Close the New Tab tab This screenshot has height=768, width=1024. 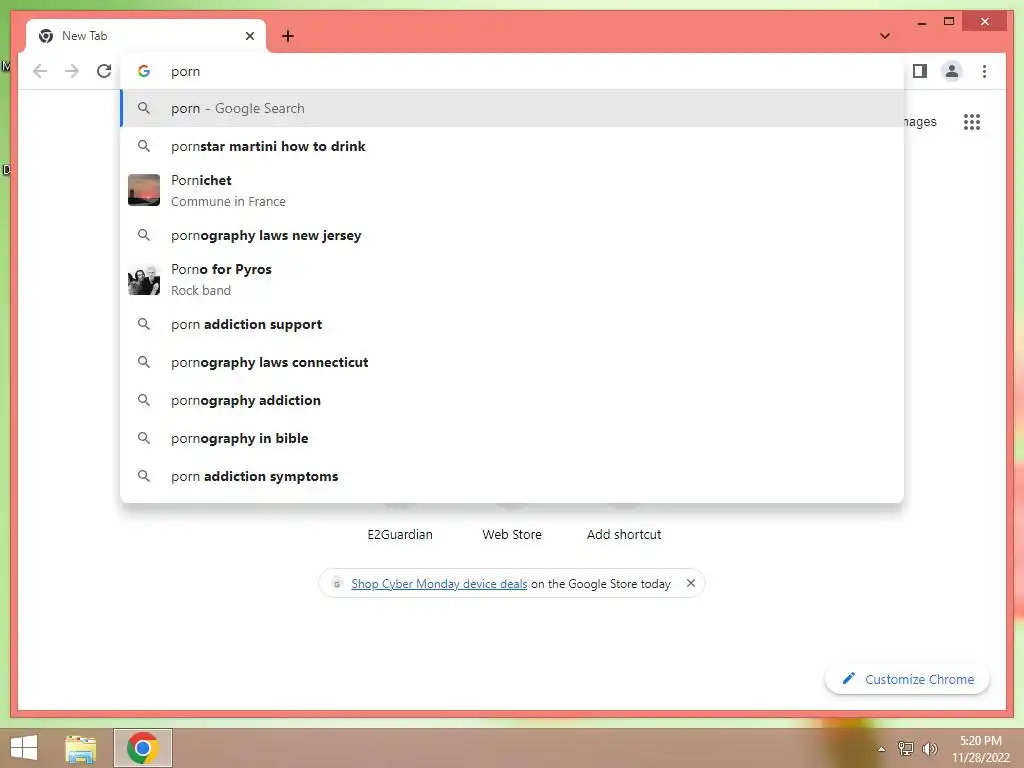pyautogui.click(x=249, y=36)
